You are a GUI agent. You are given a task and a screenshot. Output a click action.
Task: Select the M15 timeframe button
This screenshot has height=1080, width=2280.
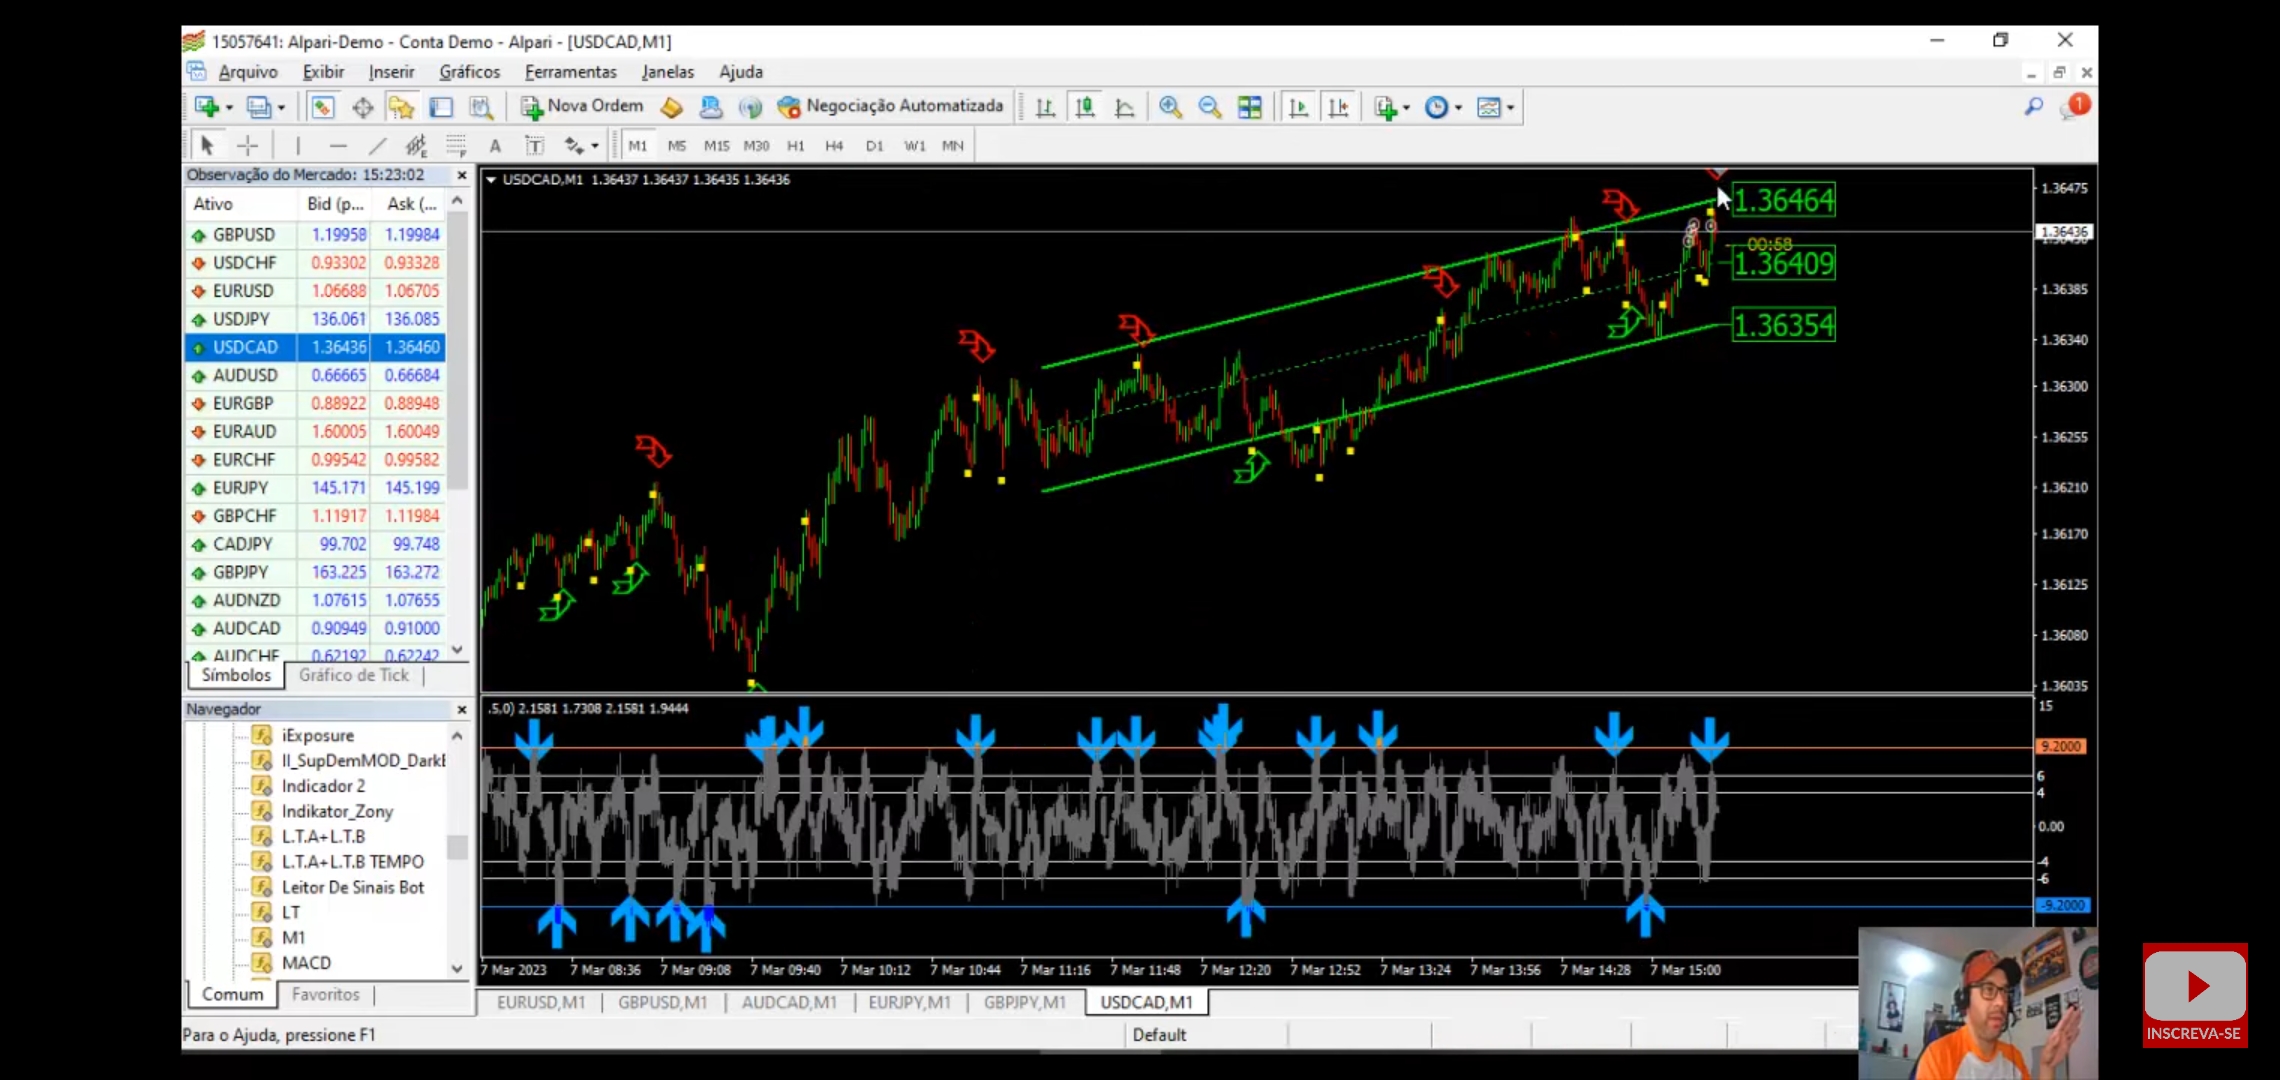(x=716, y=146)
